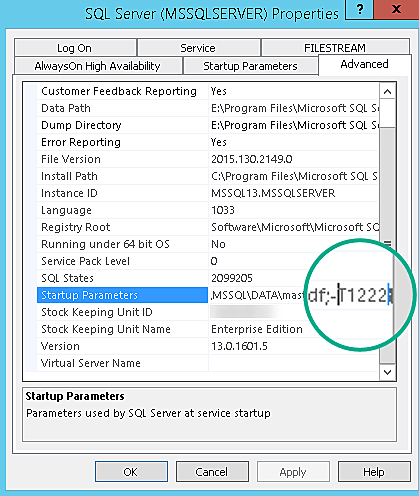Switch to the Log On tab

click(x=75, y=48)
